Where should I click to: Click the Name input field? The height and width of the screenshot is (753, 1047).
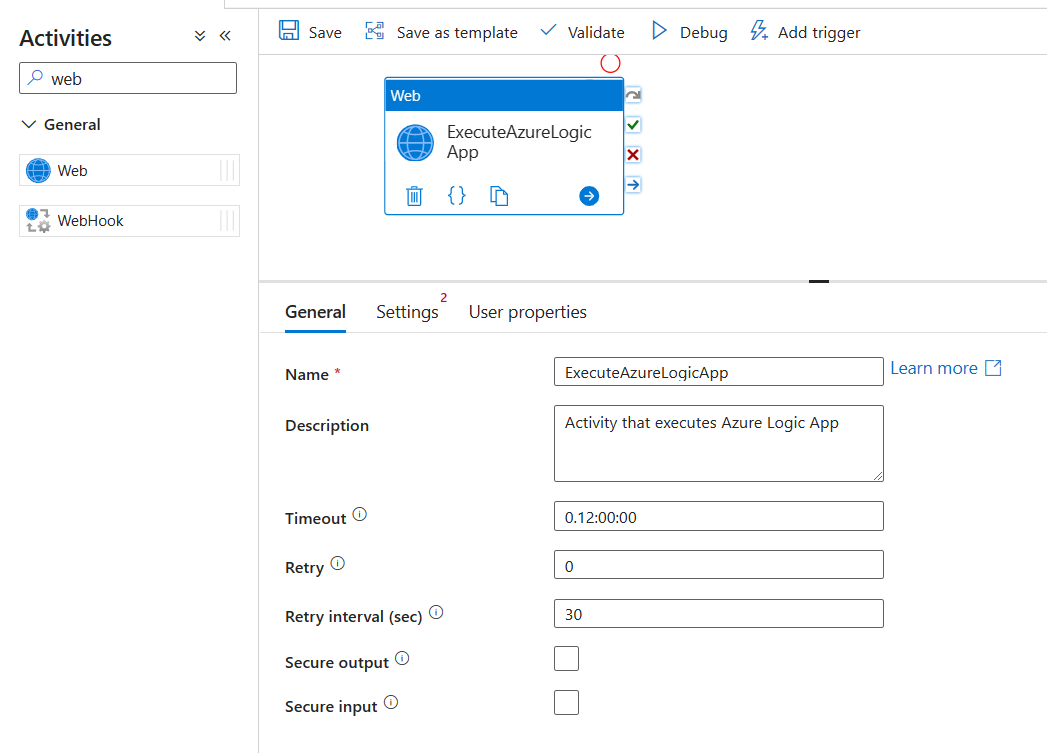point(718,372)
